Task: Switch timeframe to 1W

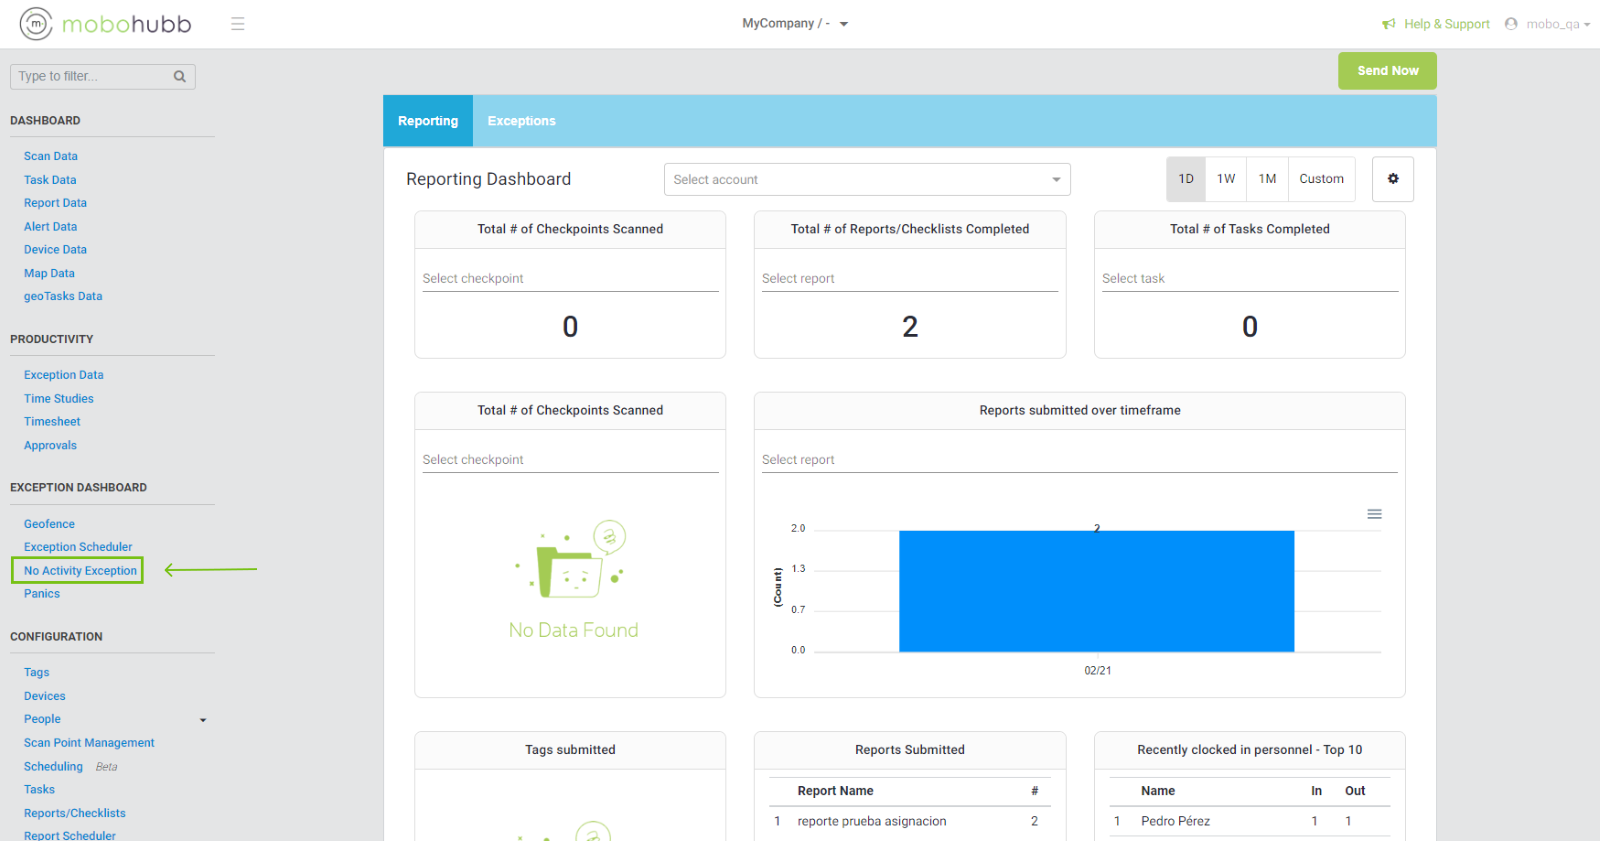Action: 1226,179
